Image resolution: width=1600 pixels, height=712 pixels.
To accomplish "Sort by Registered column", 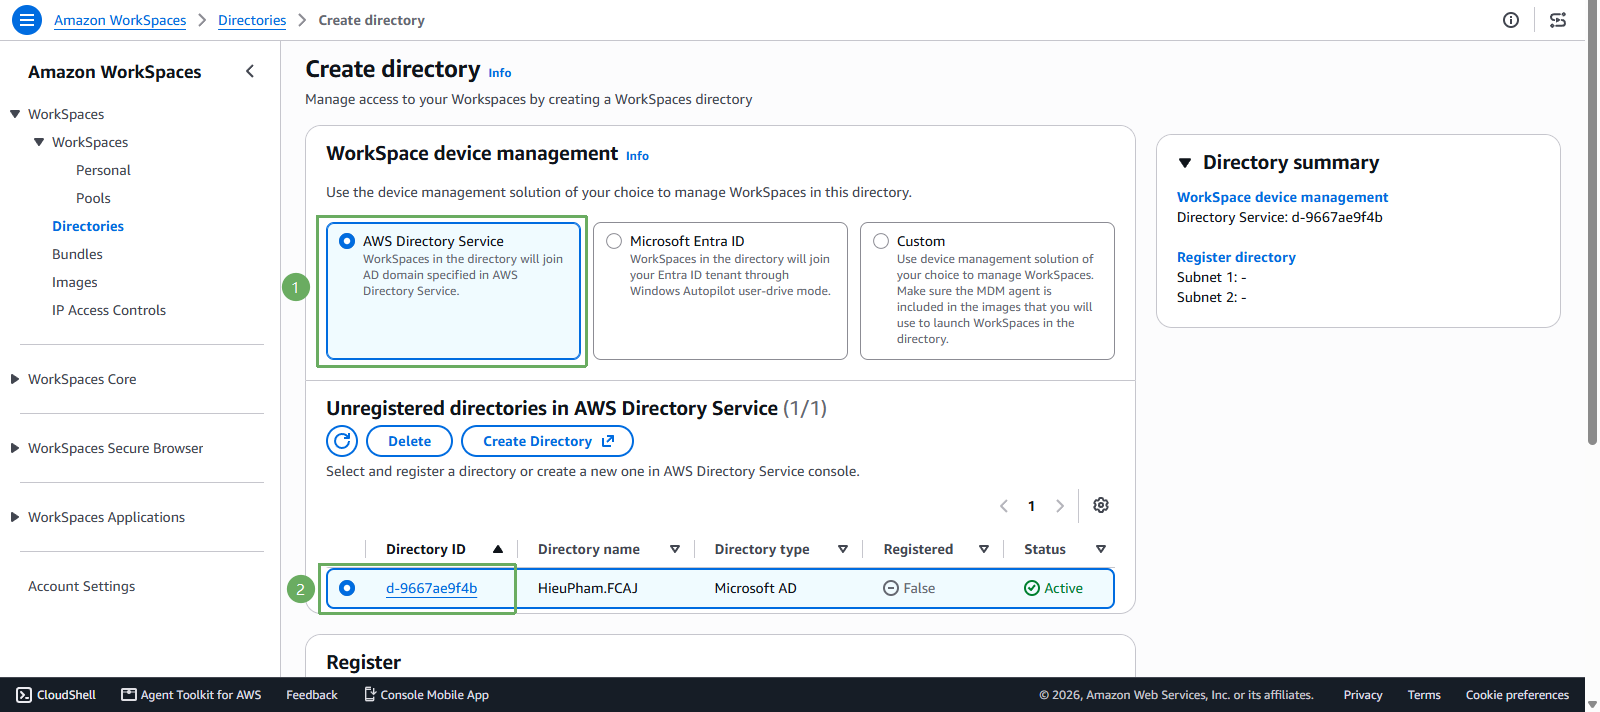I will 984,549.
